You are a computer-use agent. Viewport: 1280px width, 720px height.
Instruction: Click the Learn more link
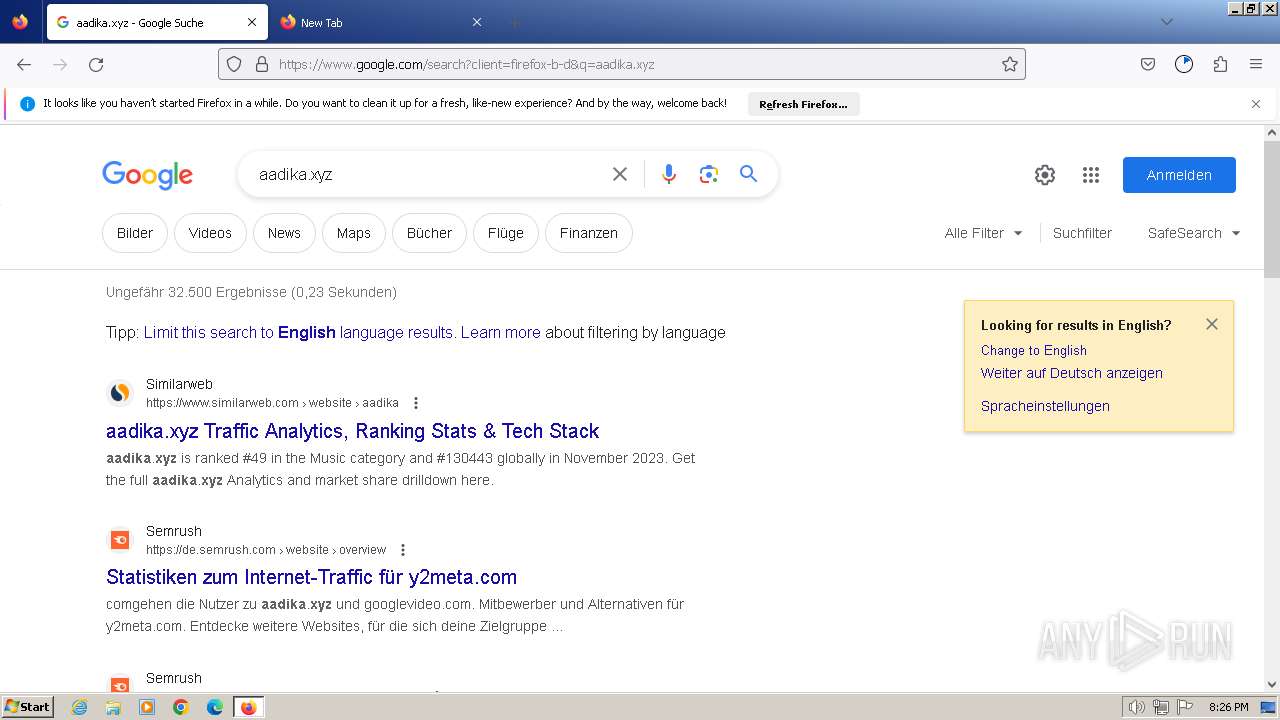click(x=500, y=333)
